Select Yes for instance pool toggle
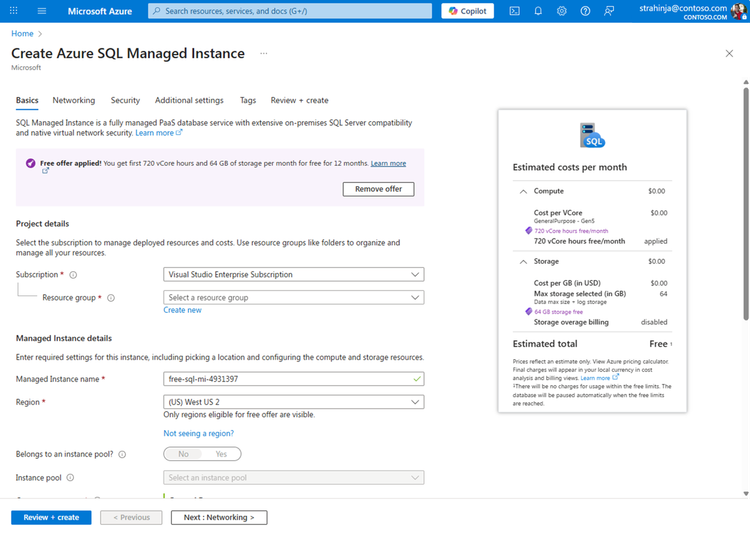Viewport: 750px width, 535px height. 221,454
